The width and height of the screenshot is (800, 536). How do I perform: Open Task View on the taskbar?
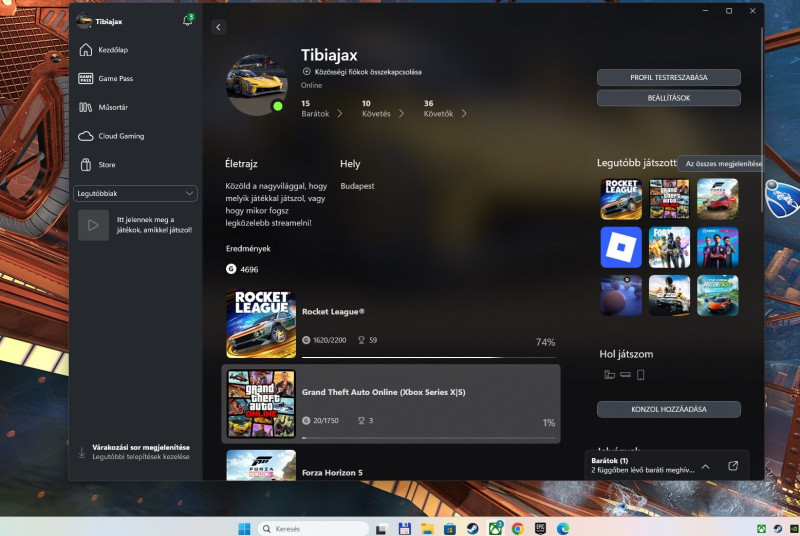pyautogui.click(x=381, y=529)
